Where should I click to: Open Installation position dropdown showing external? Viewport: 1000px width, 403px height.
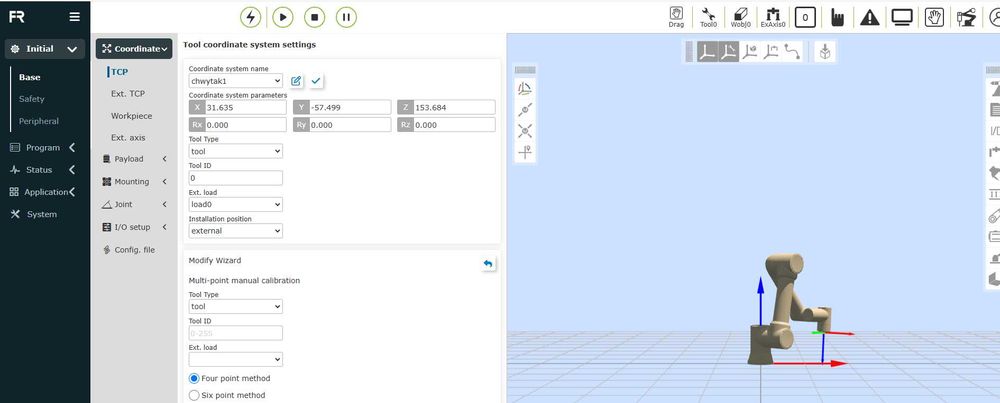pos(236,231)
